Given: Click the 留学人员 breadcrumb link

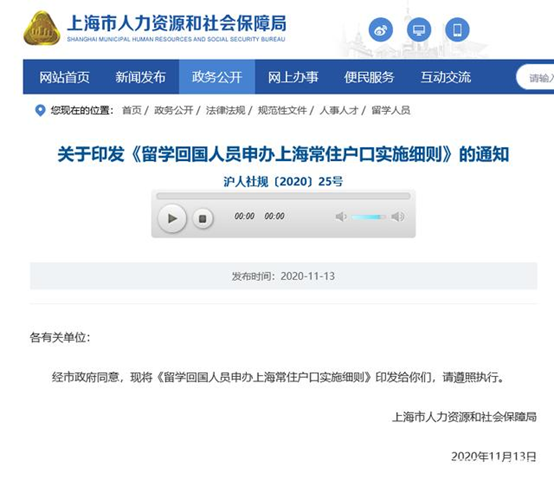Looking at the screenshot, I should (391, 111).
